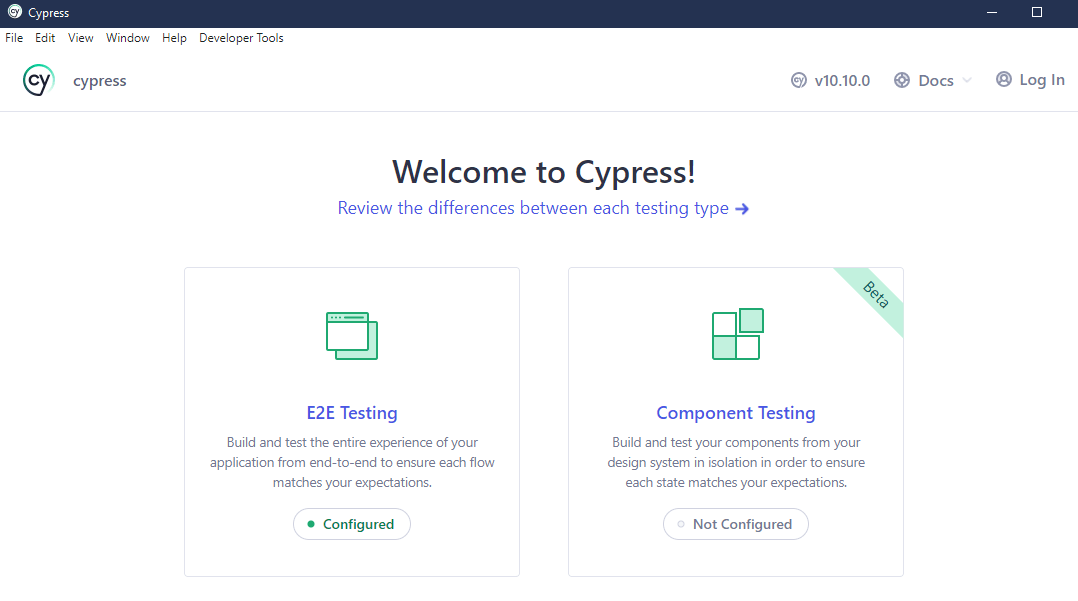Click the Cypress icon in the title bar
Viewport: 1078px width, 601px height.
(14, 13)
